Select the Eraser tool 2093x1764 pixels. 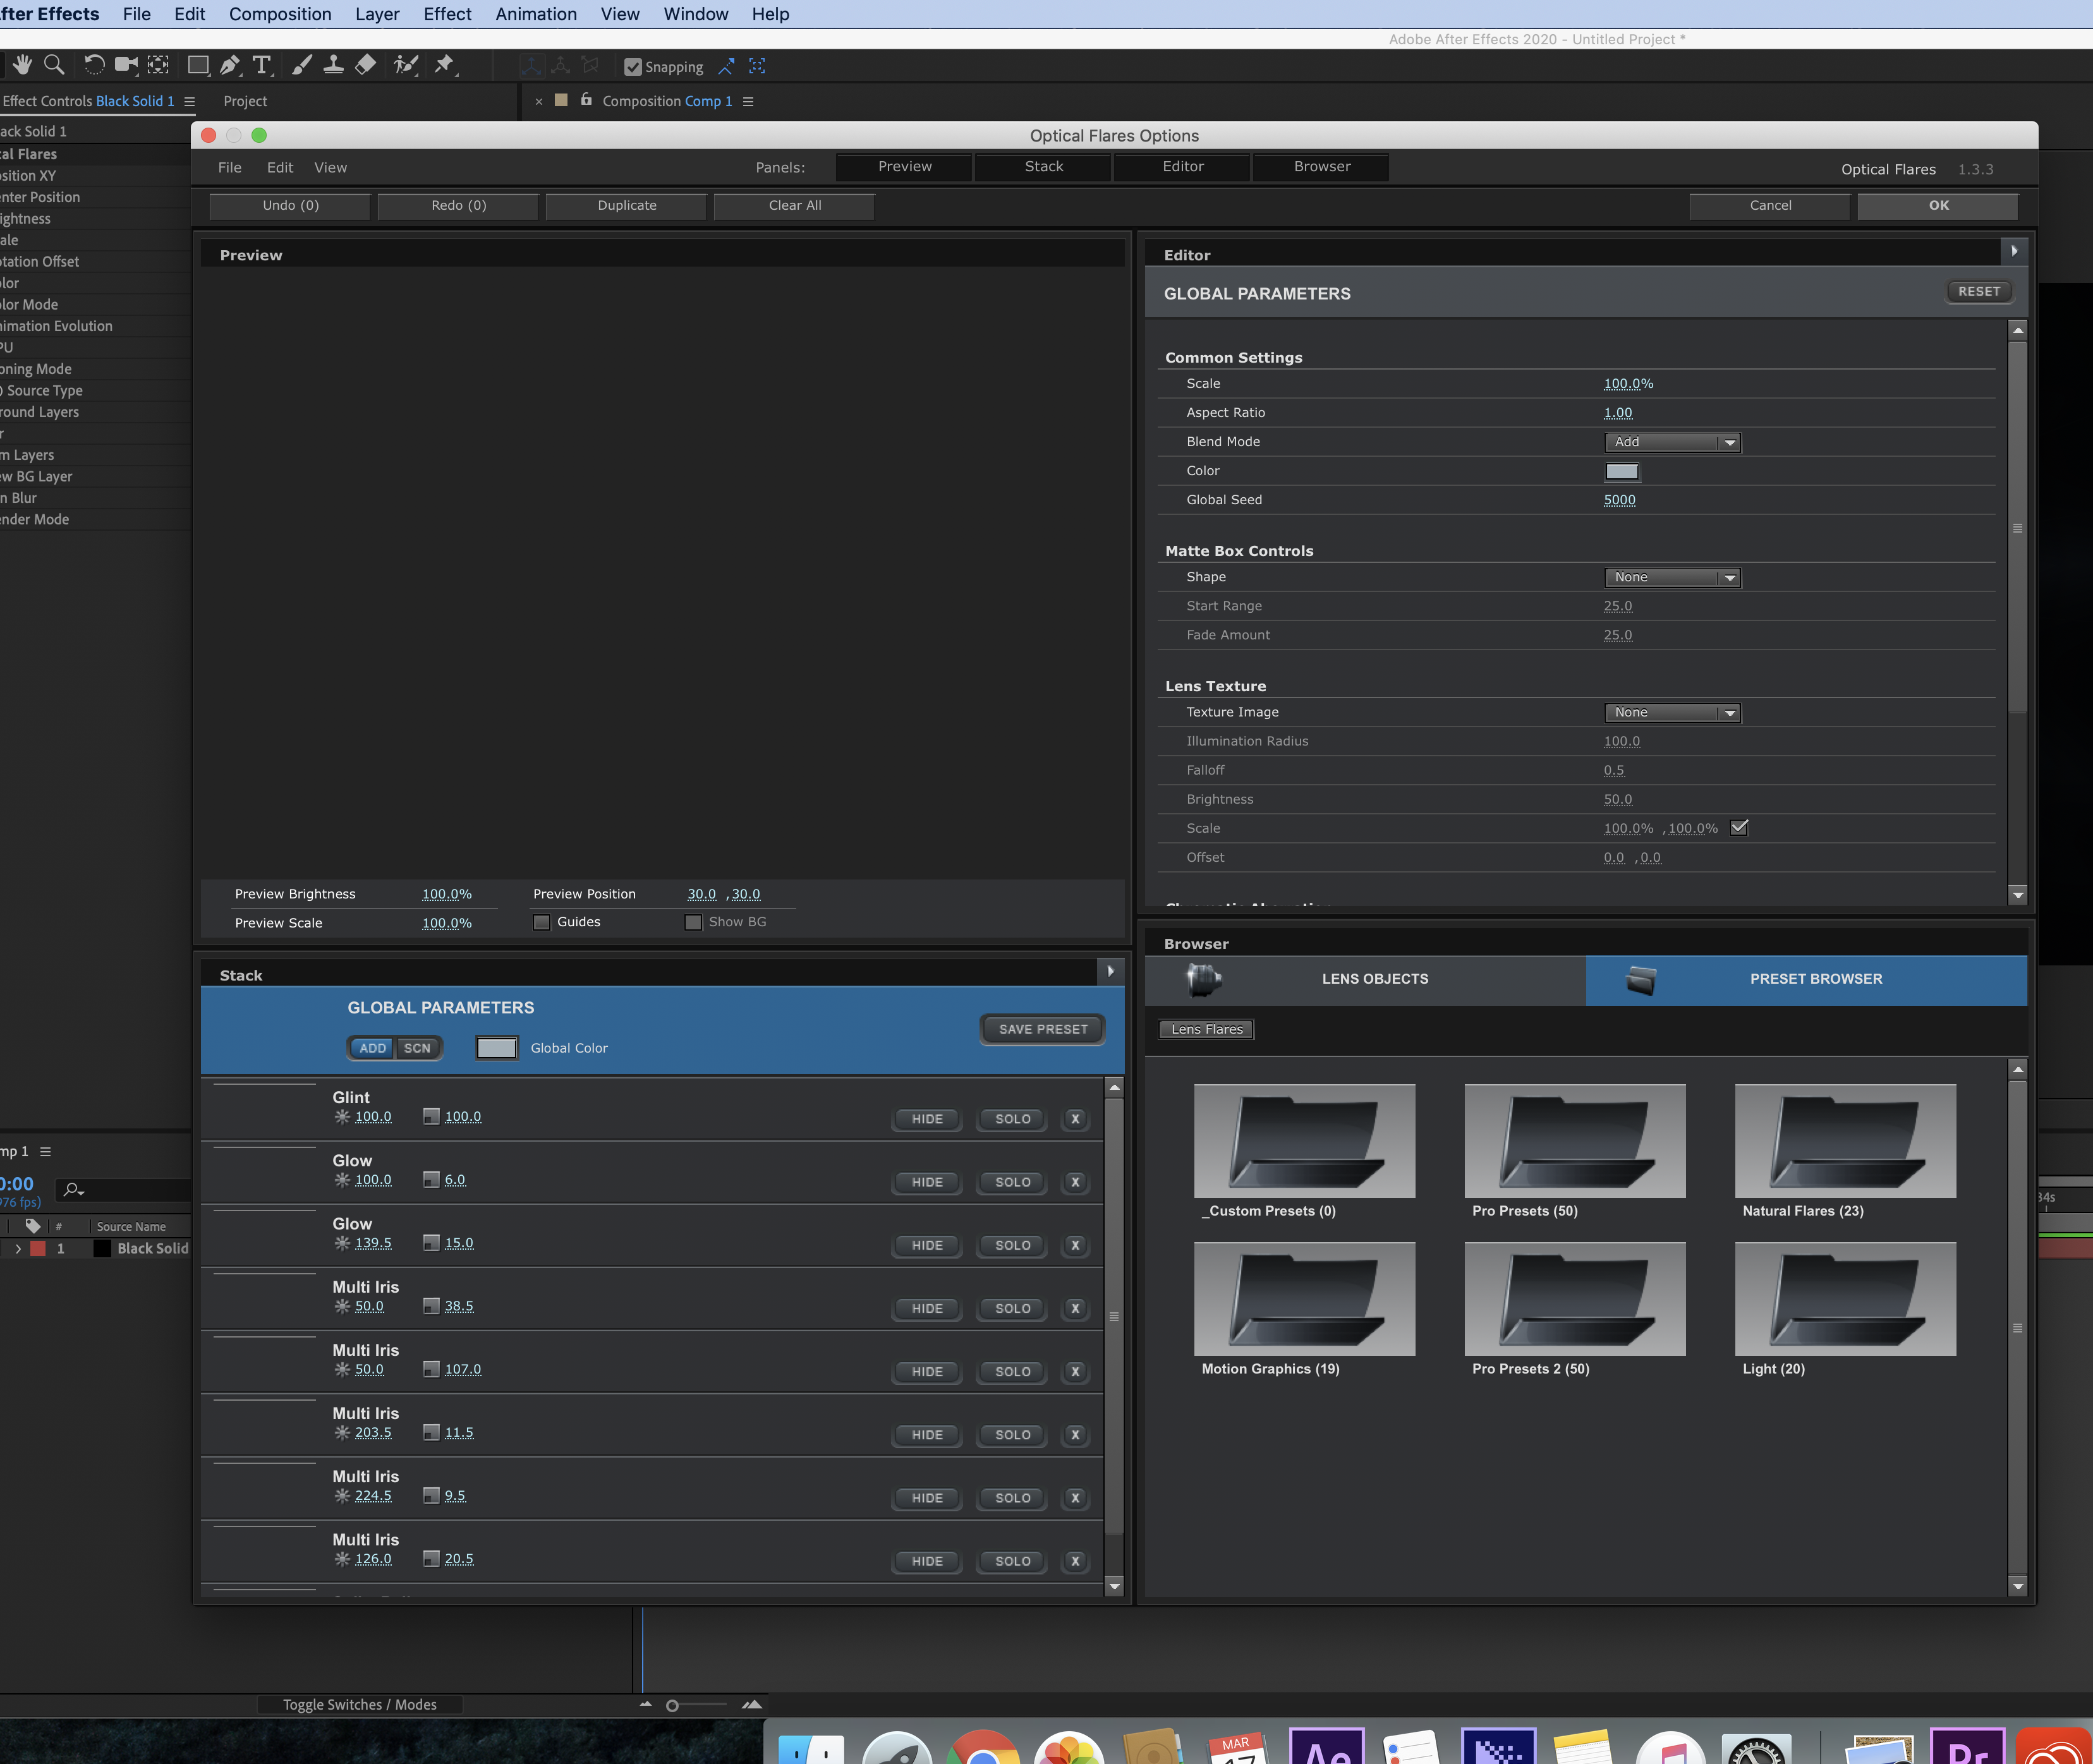click(x=366, y=65)
